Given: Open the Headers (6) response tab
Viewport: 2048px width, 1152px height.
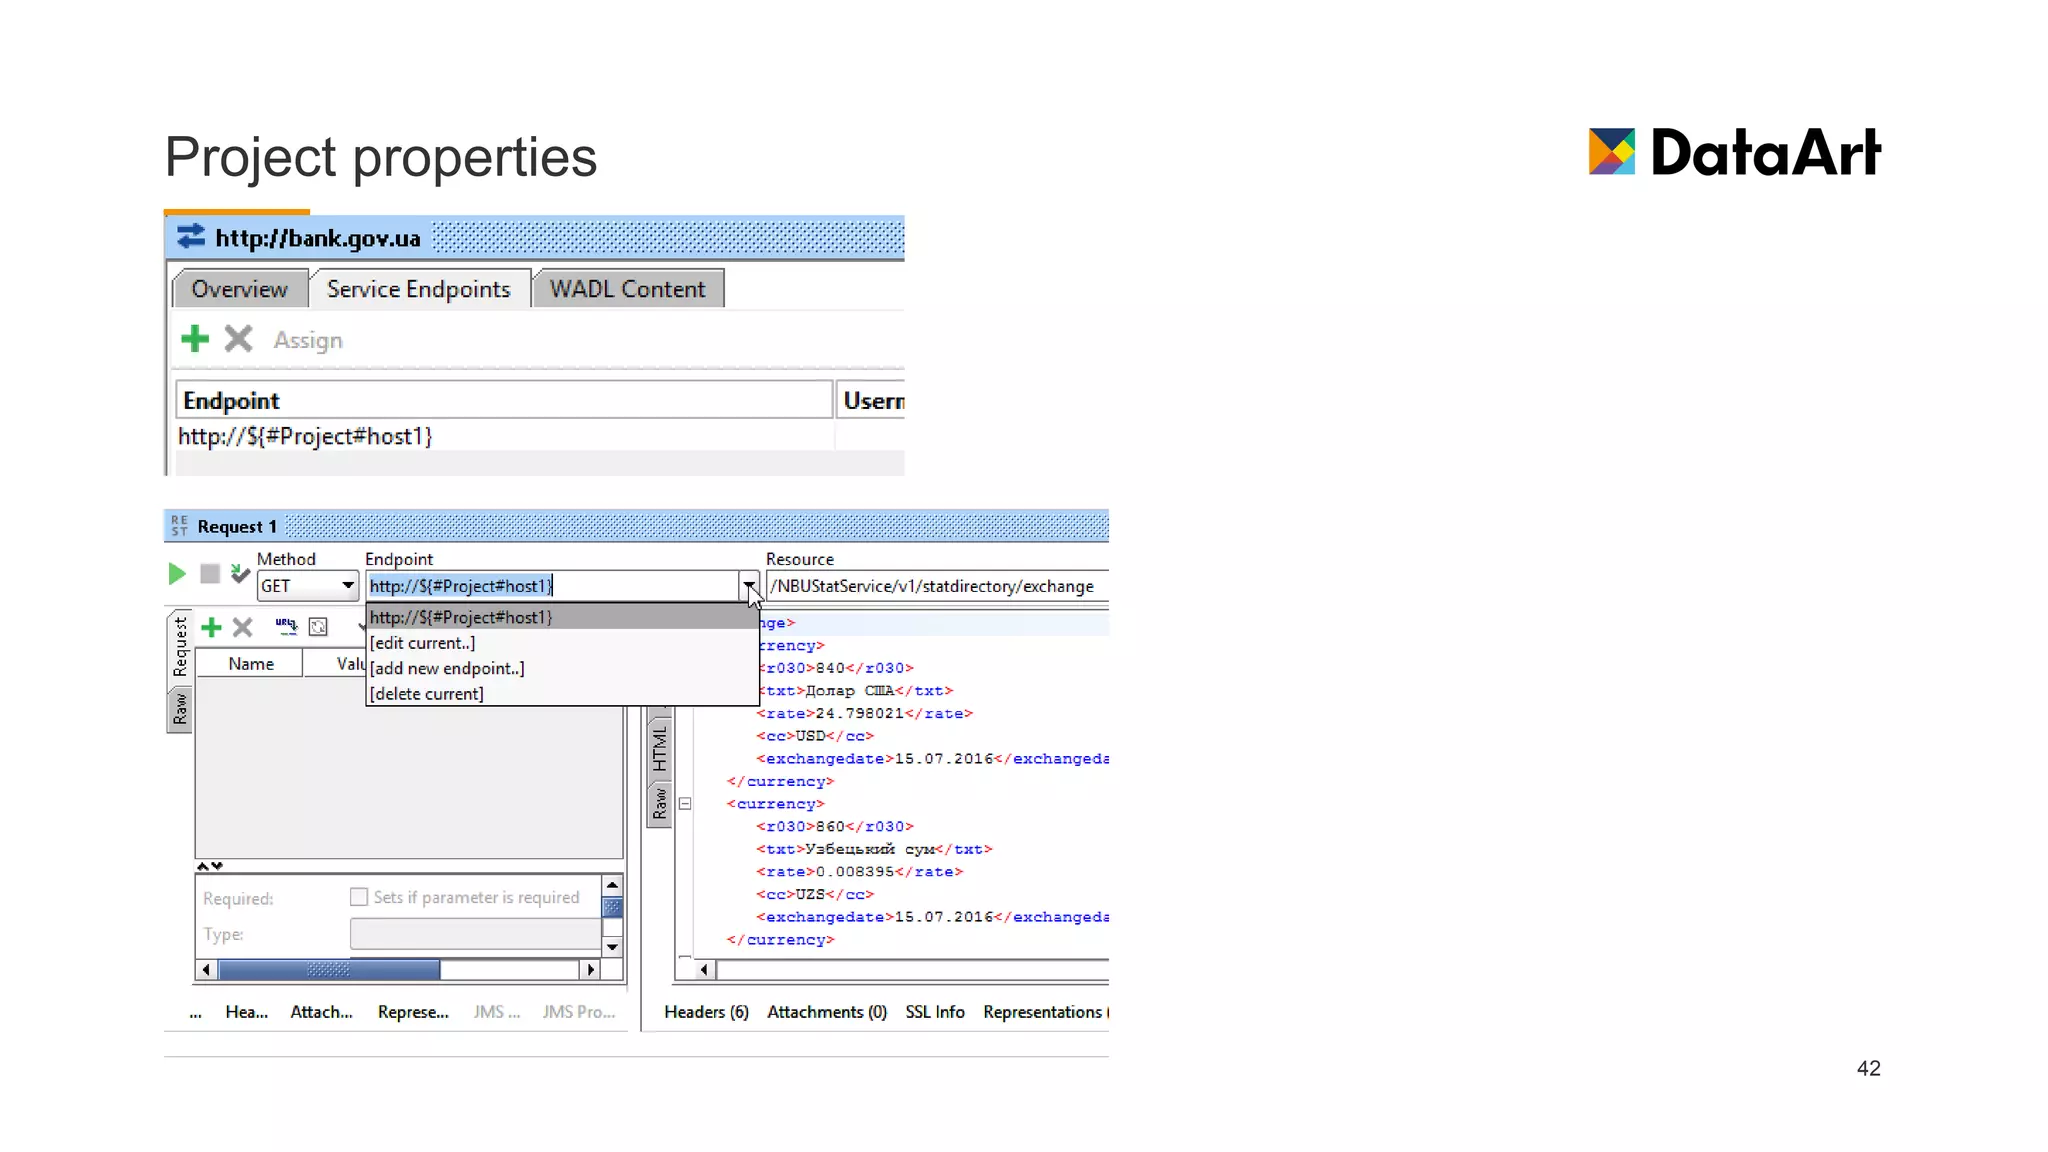Looking at the screenshot, I should (706, 1012).
